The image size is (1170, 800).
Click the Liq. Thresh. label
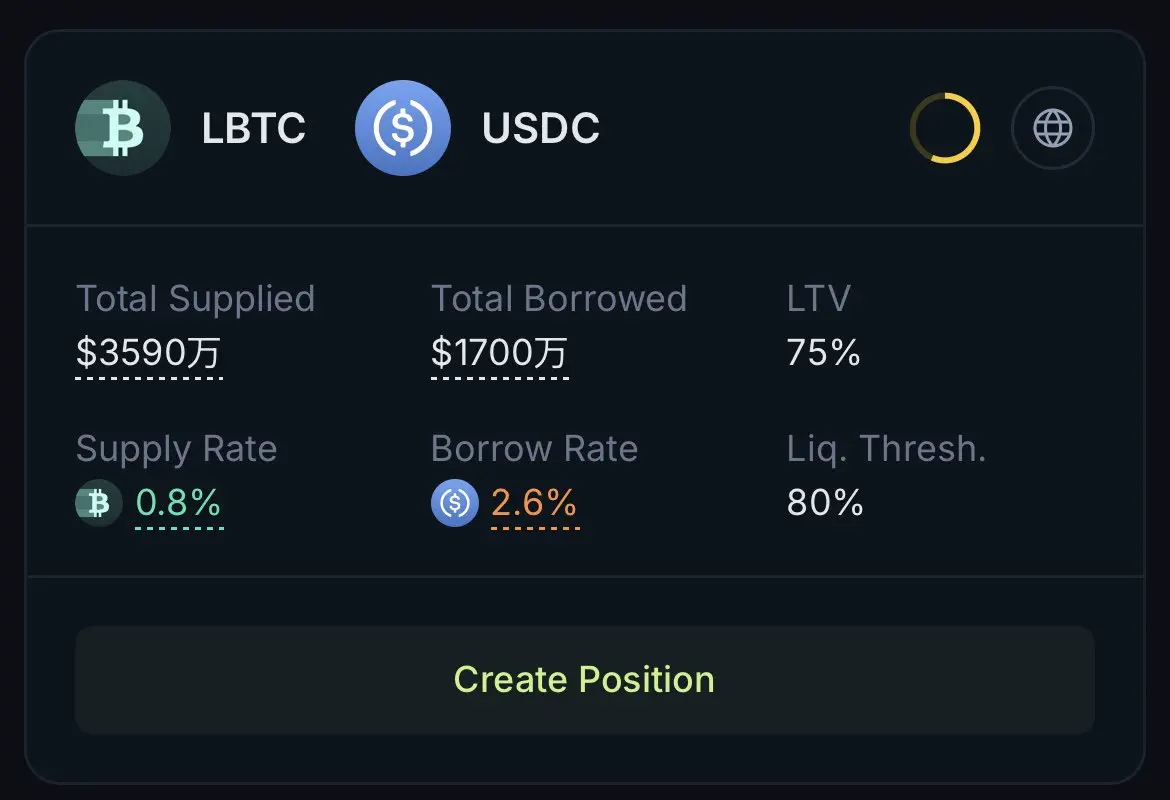886,450
